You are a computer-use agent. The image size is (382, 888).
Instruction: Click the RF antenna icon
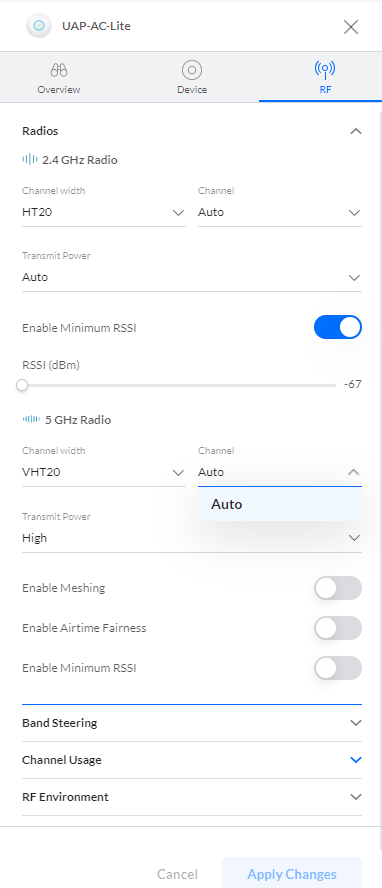pos(325,70)
